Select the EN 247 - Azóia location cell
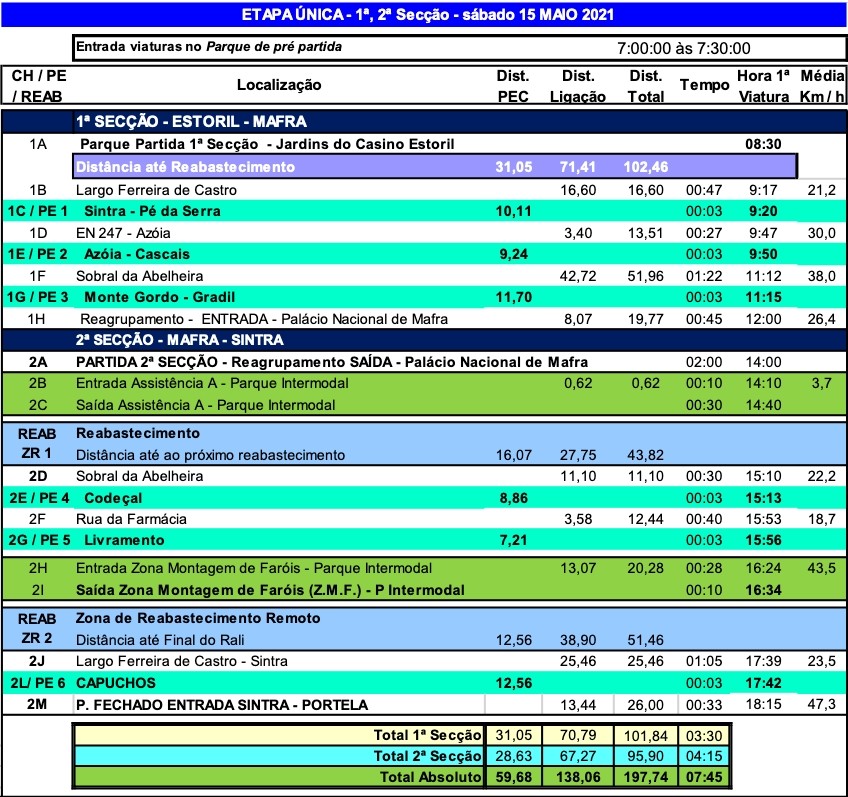Viewport: 848px width, 797px height. (126, 233)
